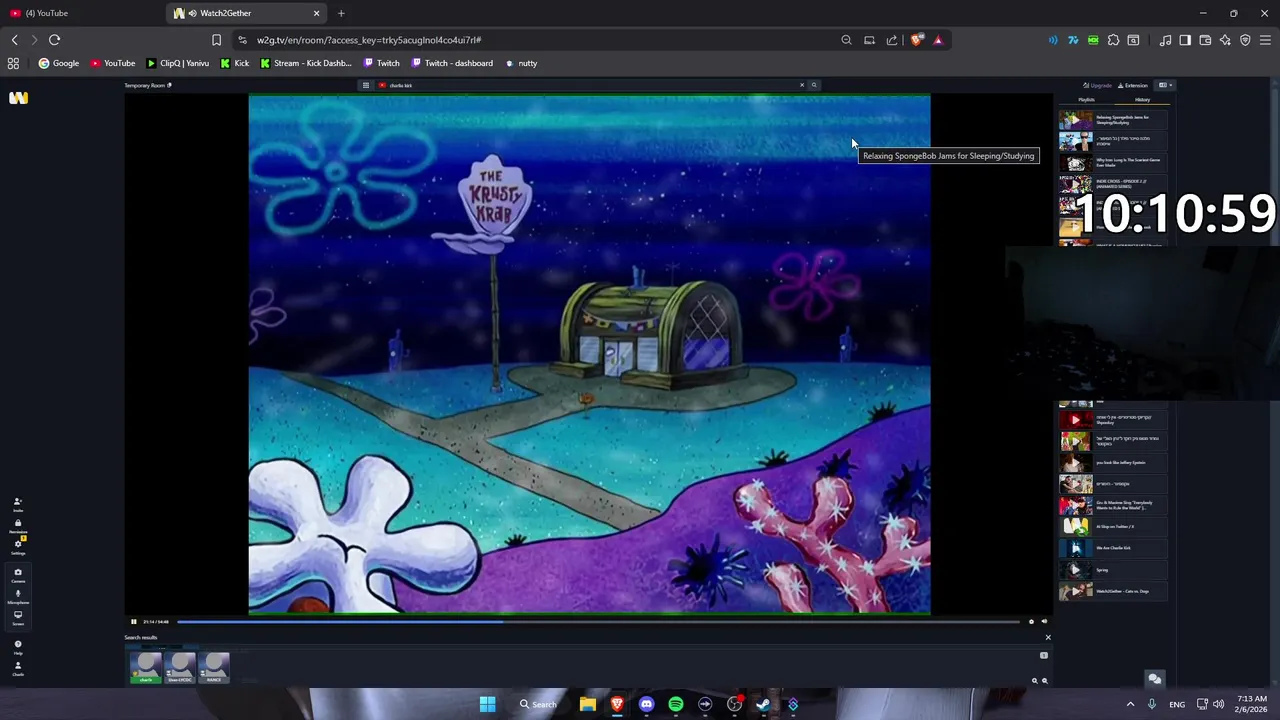Mute the video player volume
The image size is (1280, 720).
(x=1044, y=622)
